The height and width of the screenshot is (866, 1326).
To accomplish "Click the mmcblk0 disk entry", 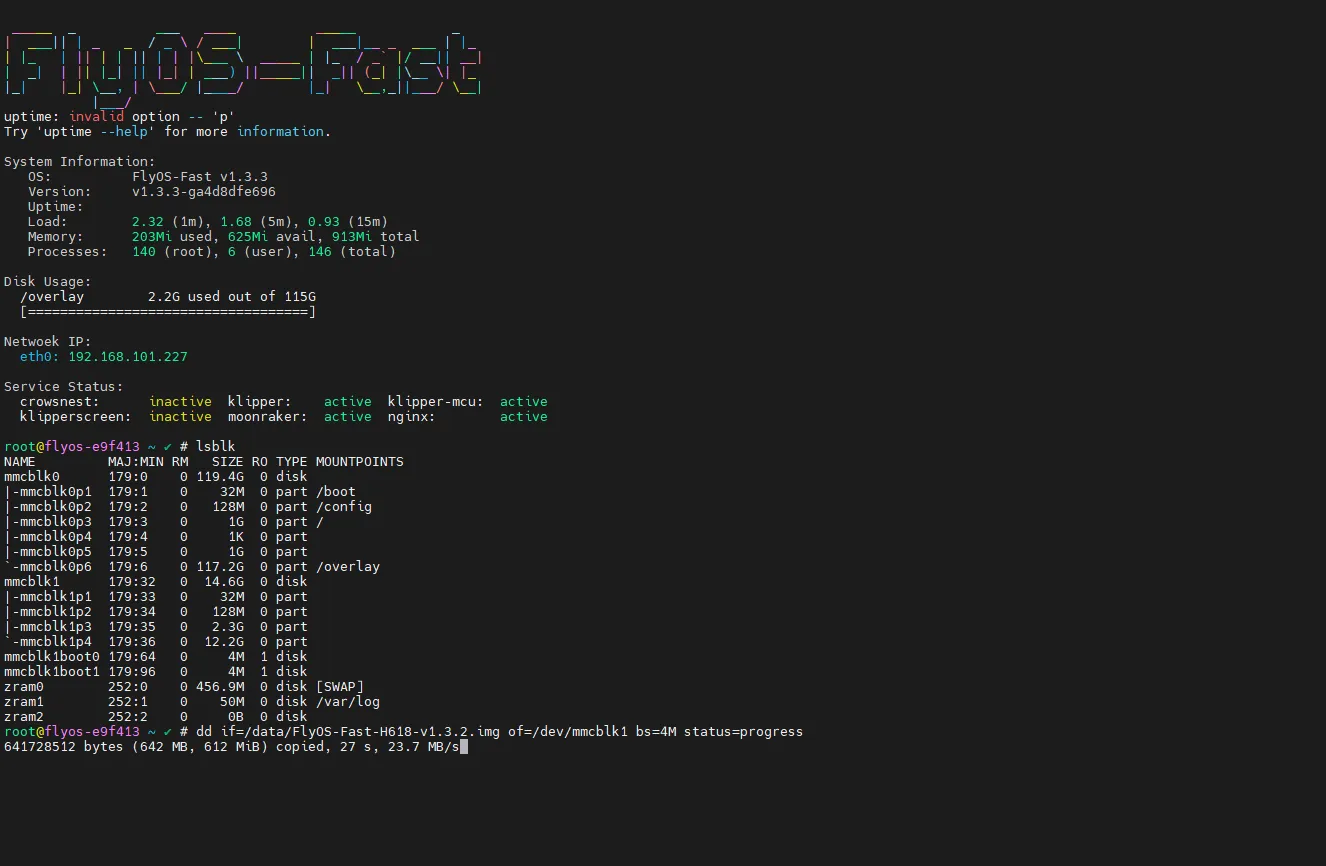I will 32,477.
